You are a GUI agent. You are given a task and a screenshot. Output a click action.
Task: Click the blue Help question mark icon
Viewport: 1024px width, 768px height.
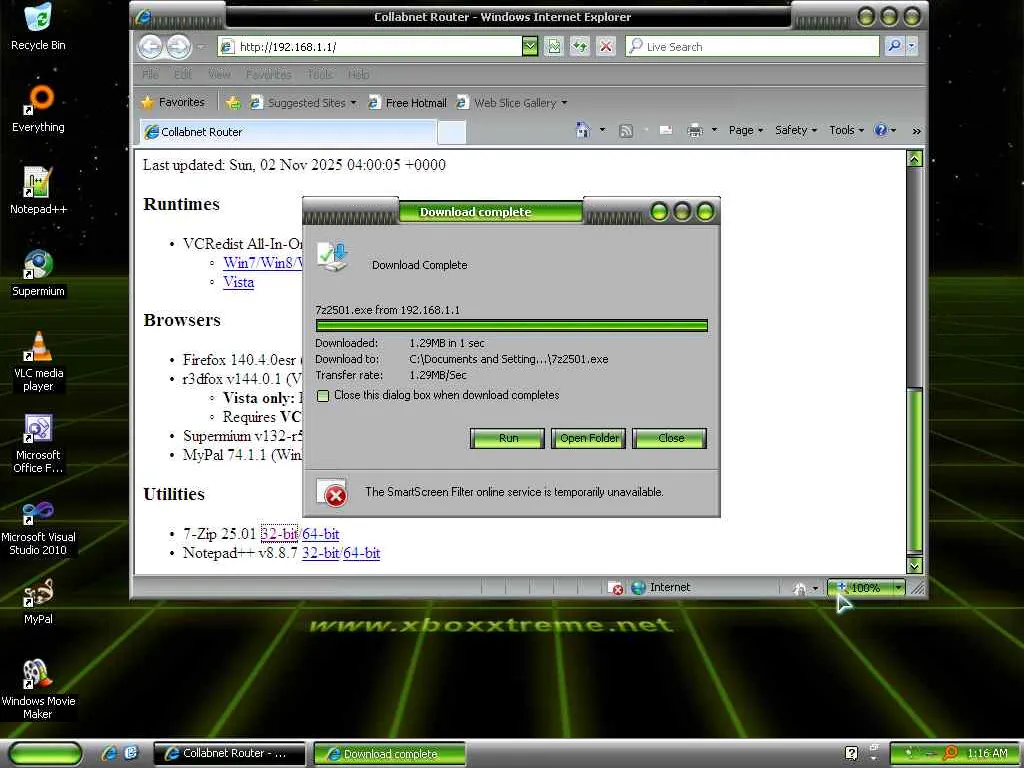pyautogui.click(x=881, y=130)
